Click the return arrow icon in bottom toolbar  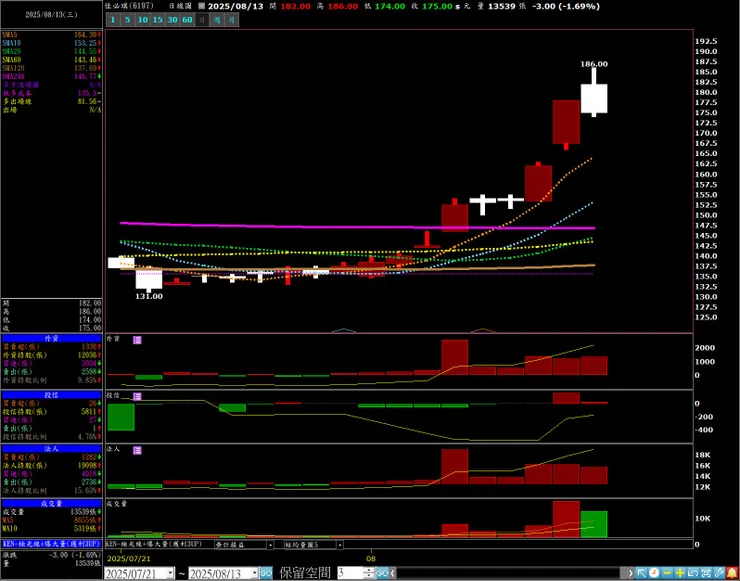pyautogui.click(x=693, y=573)
